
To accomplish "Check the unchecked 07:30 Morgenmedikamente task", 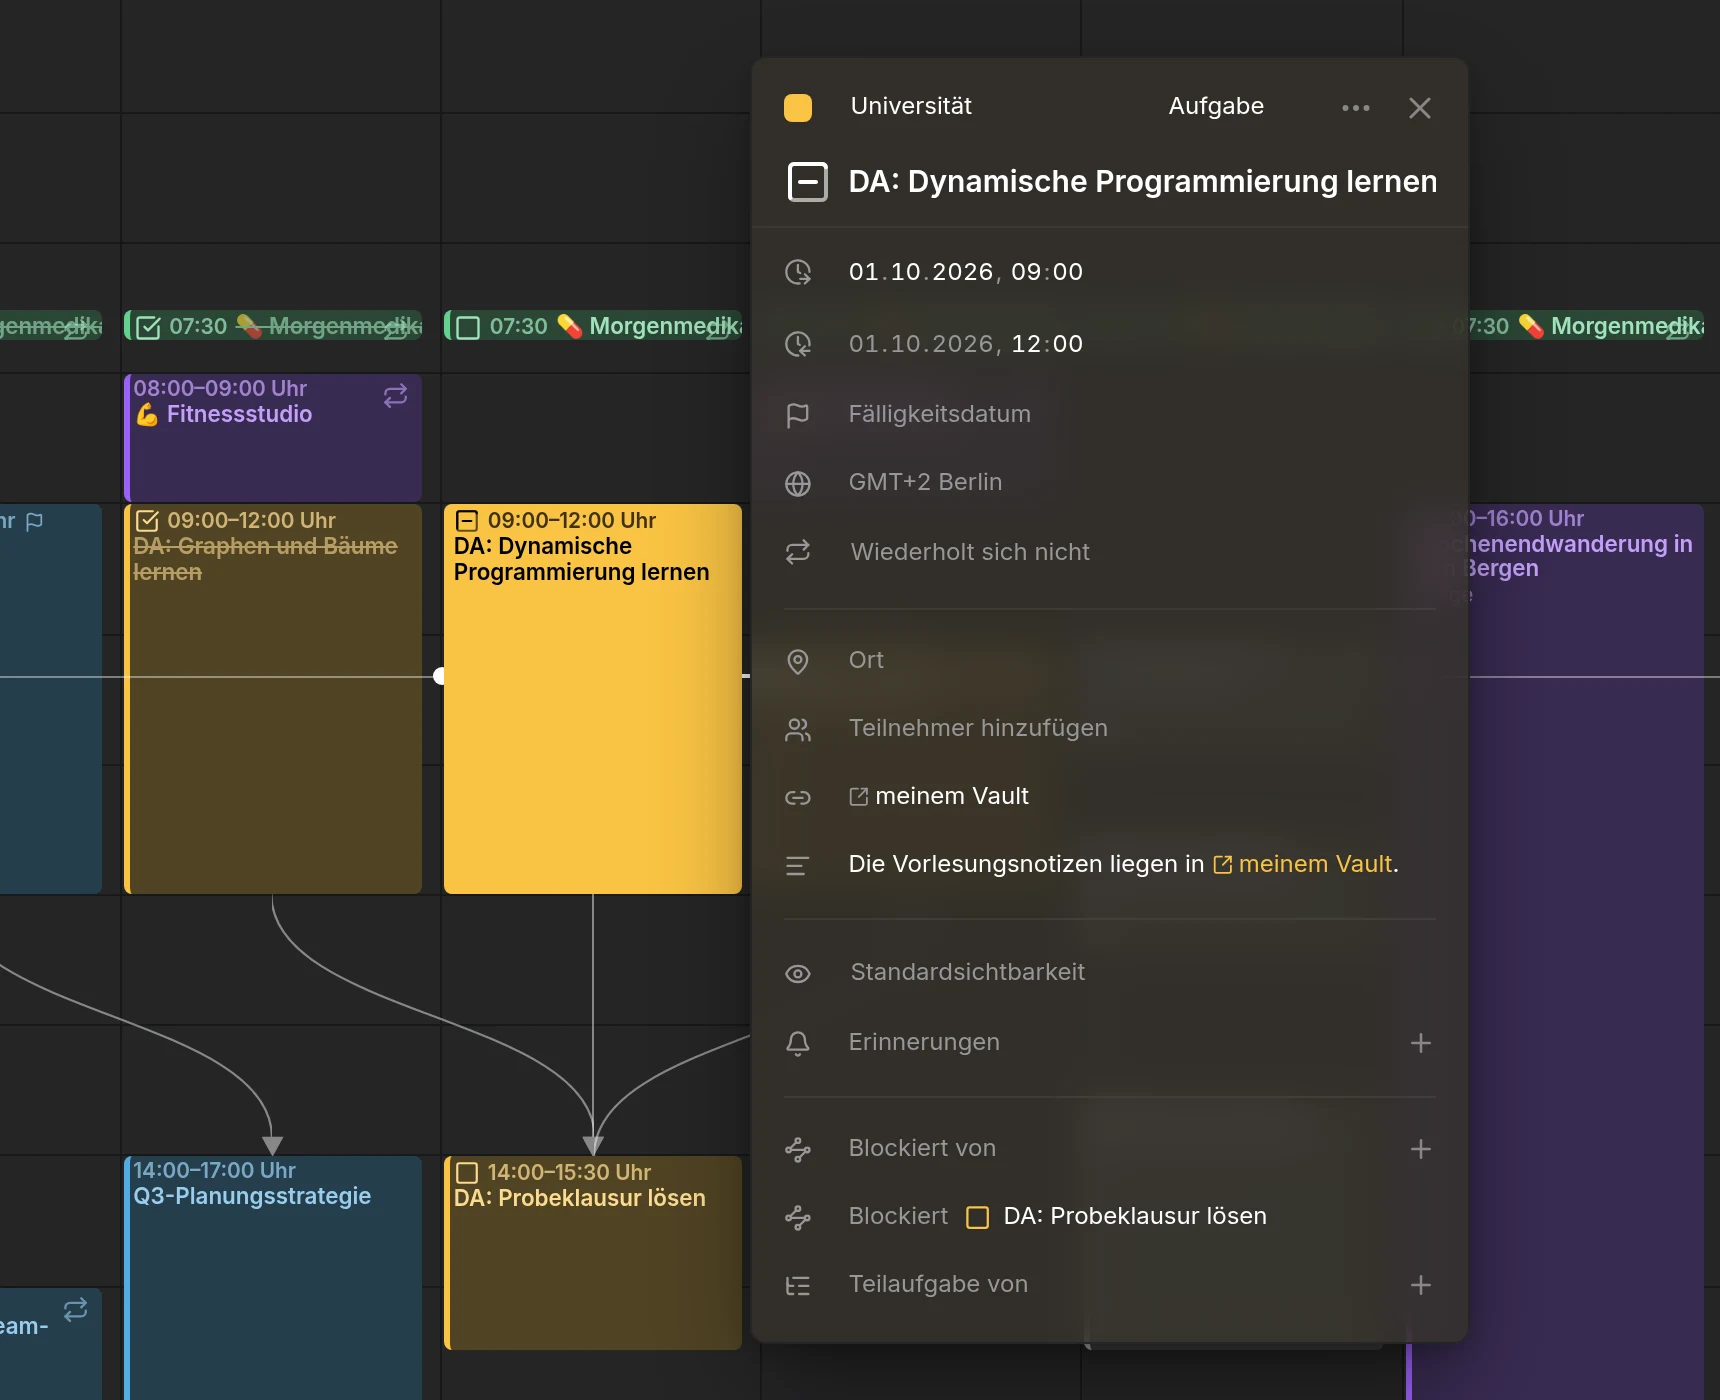I will tap(468, 327).
